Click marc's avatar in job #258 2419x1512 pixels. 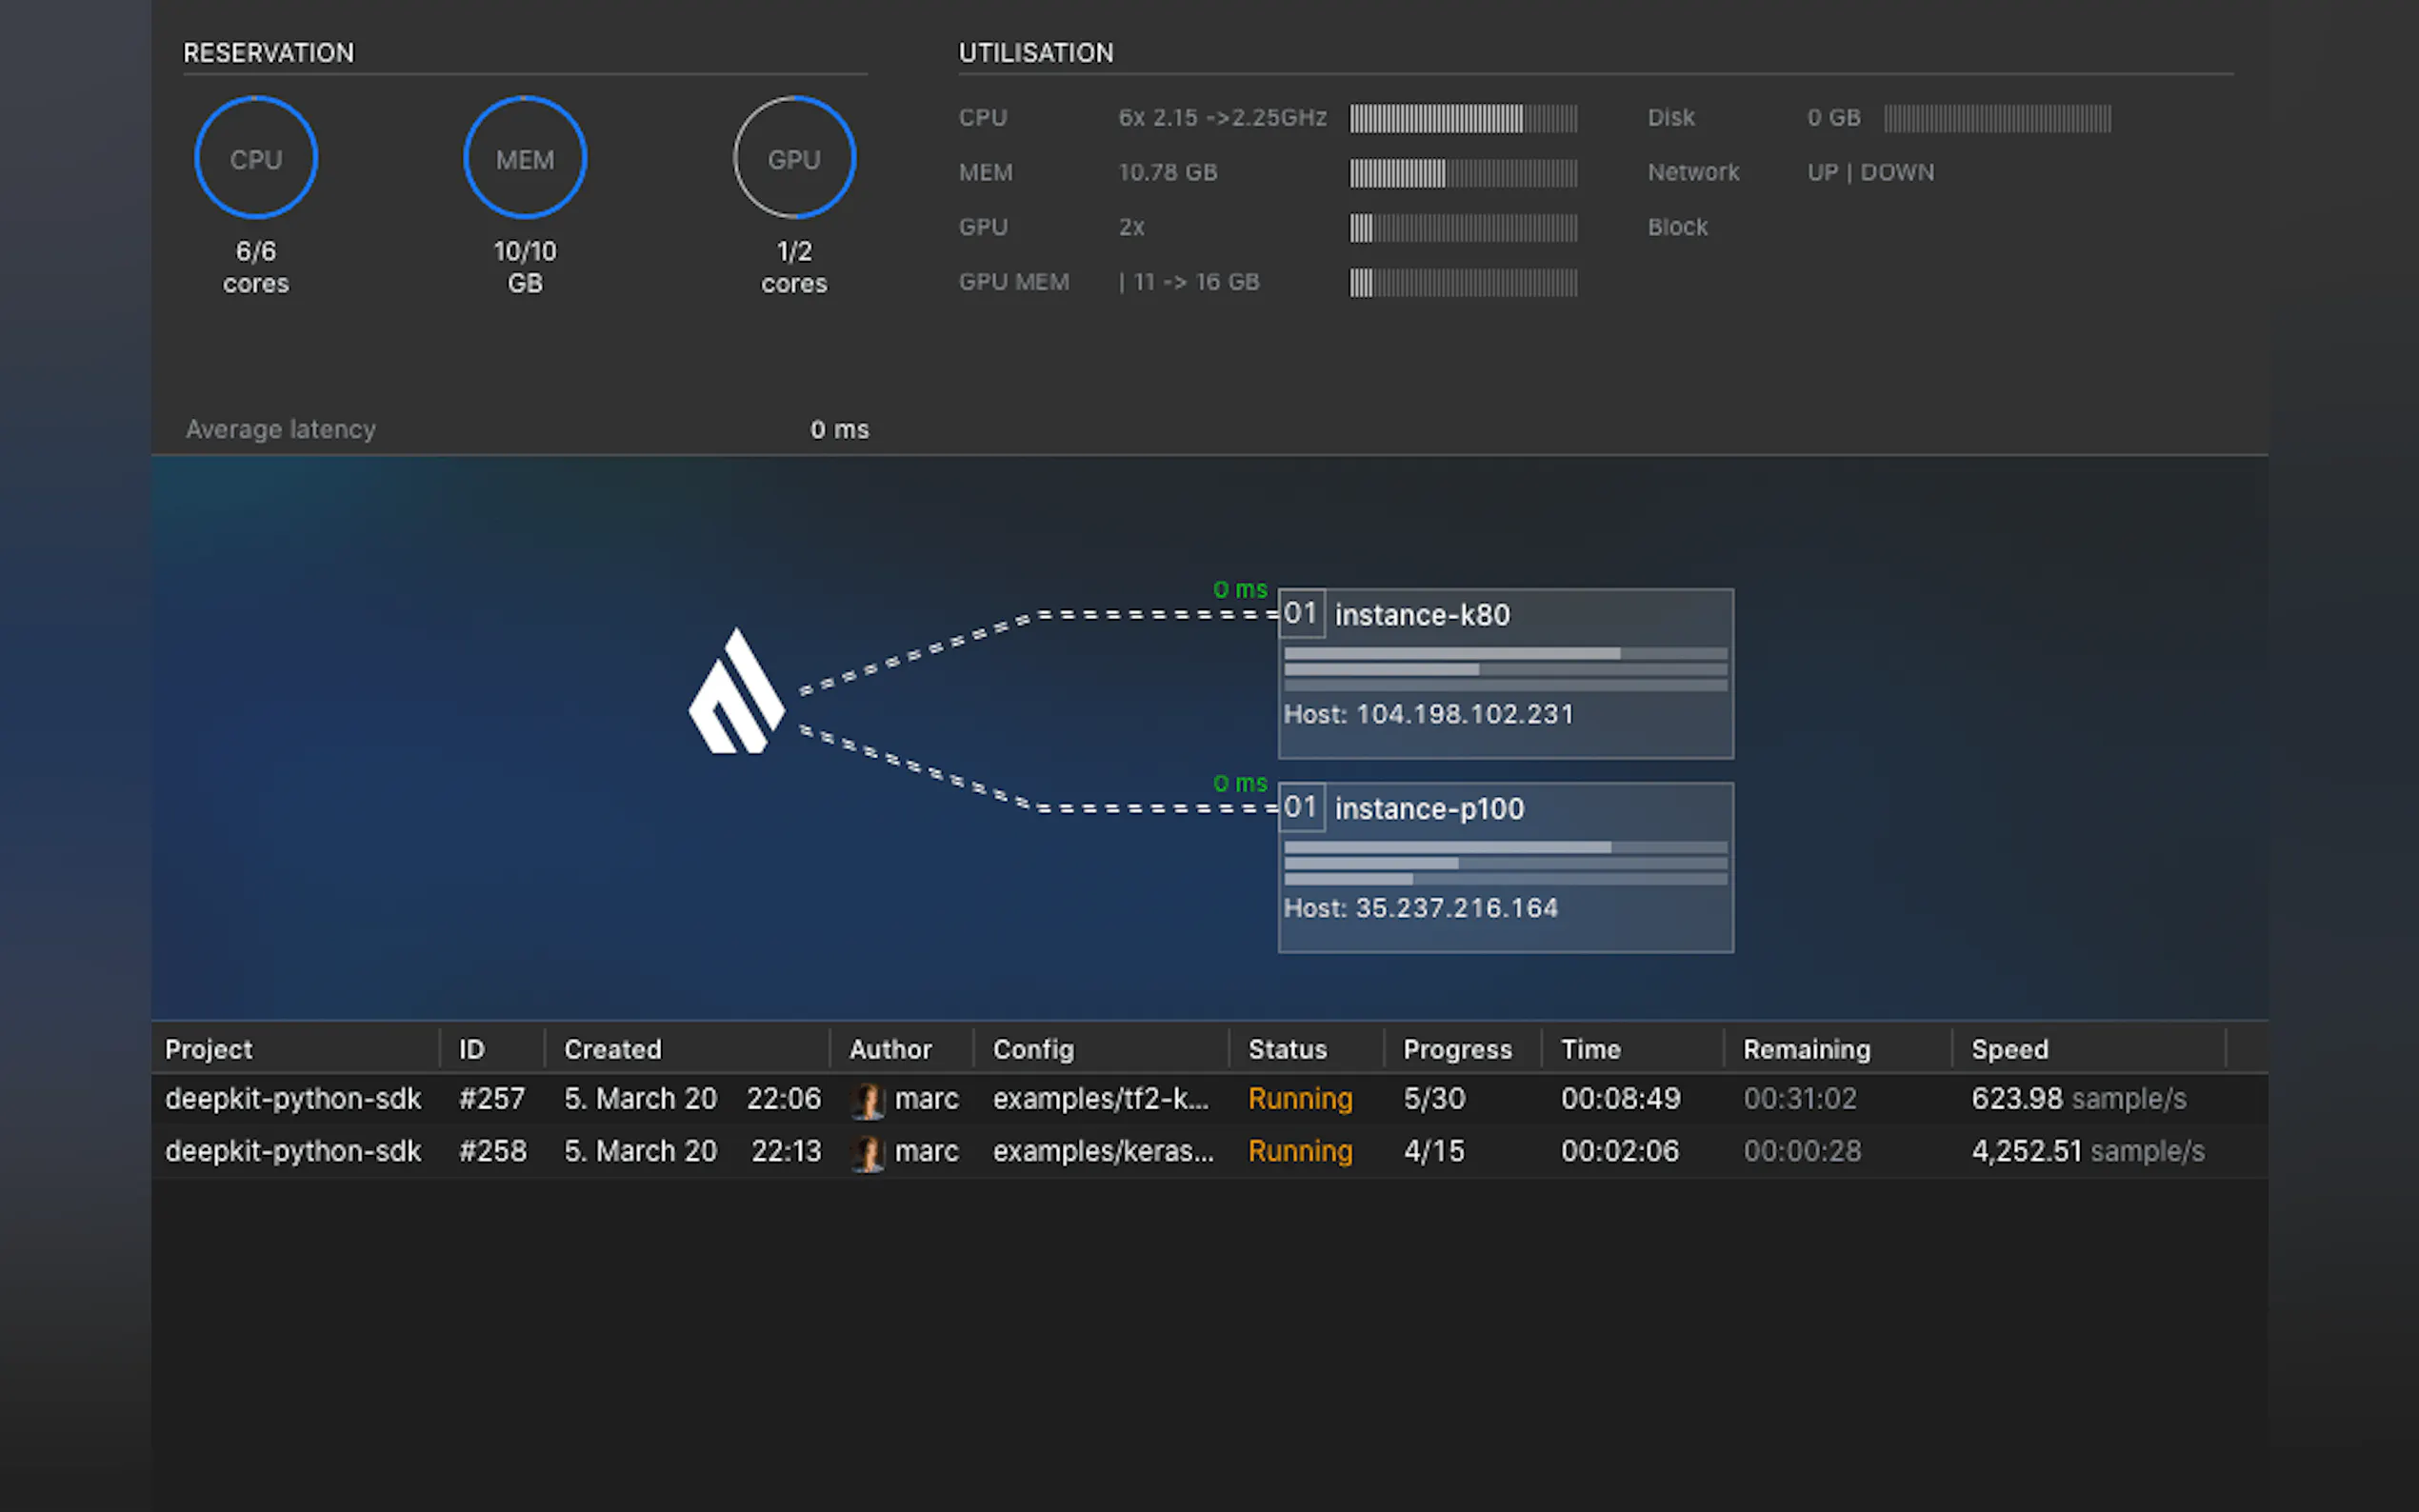[867, 1152]
